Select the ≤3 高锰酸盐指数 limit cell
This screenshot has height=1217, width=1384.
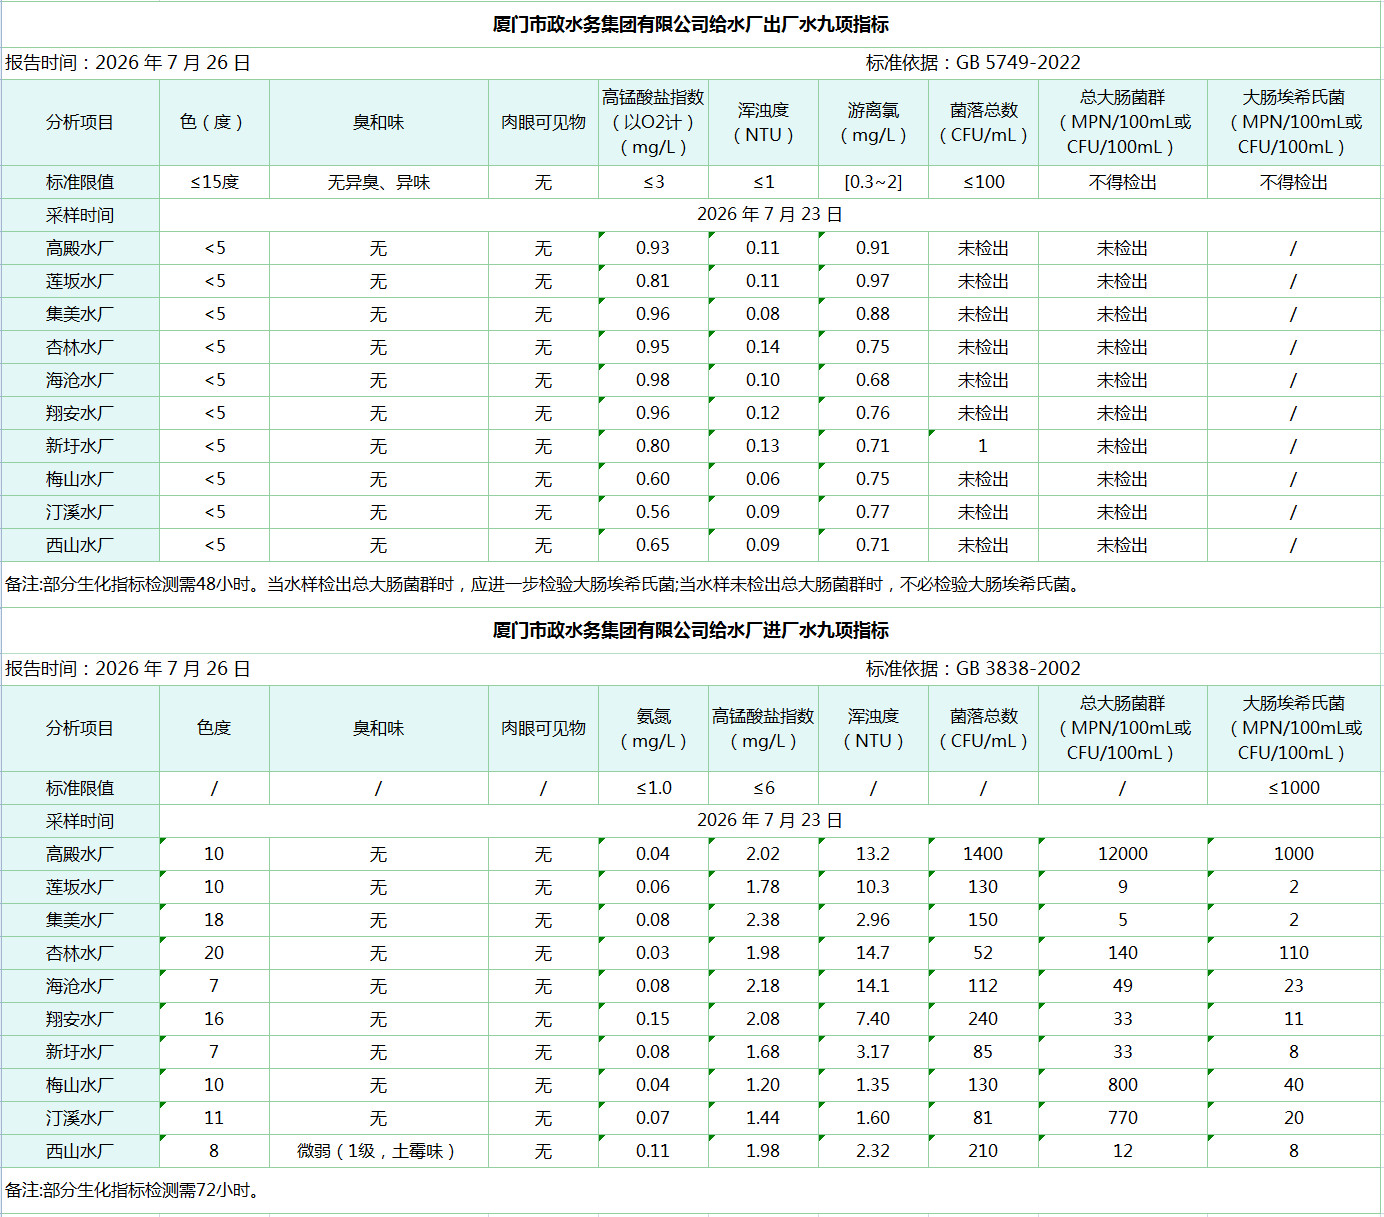click(x=653, y=182)
